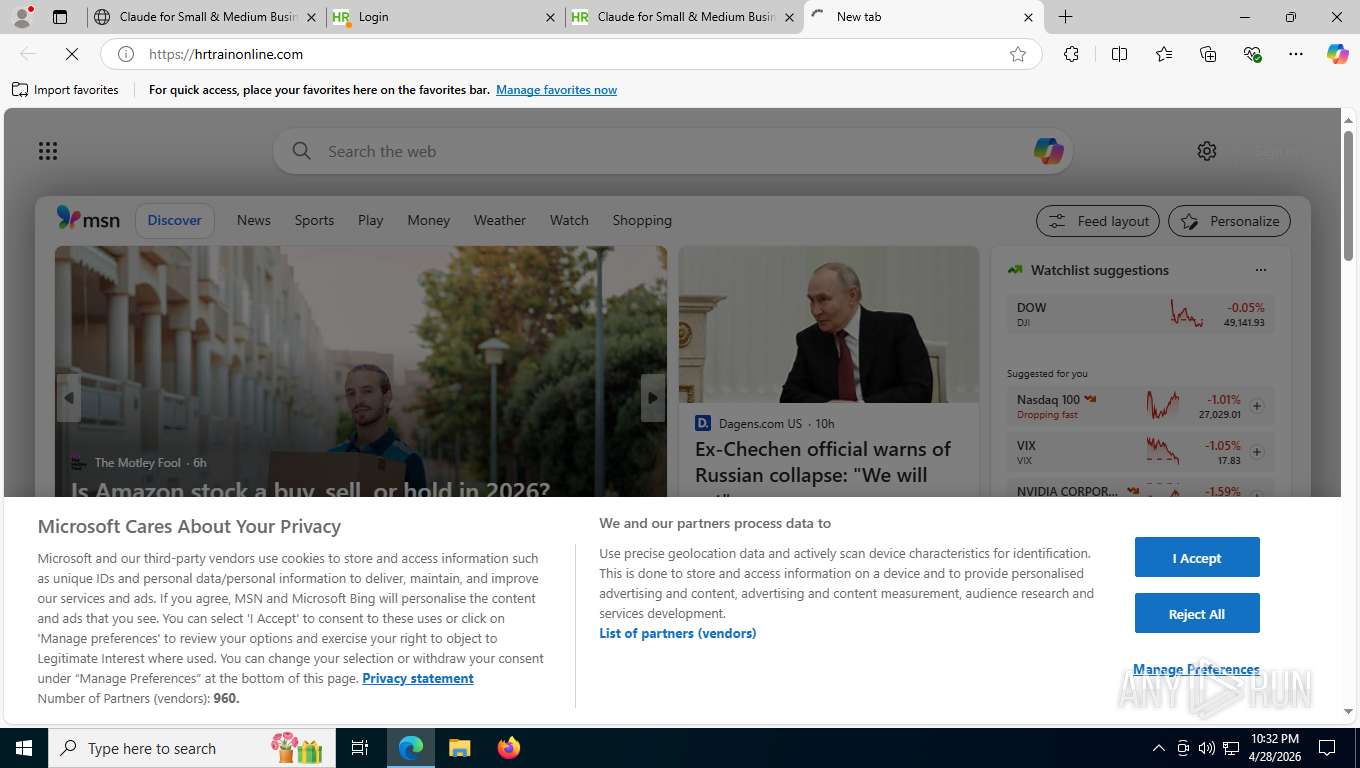The height and width of the screenshot is (768, 1360).
Task: Open Favorites hub icon
Action: 1164,54
